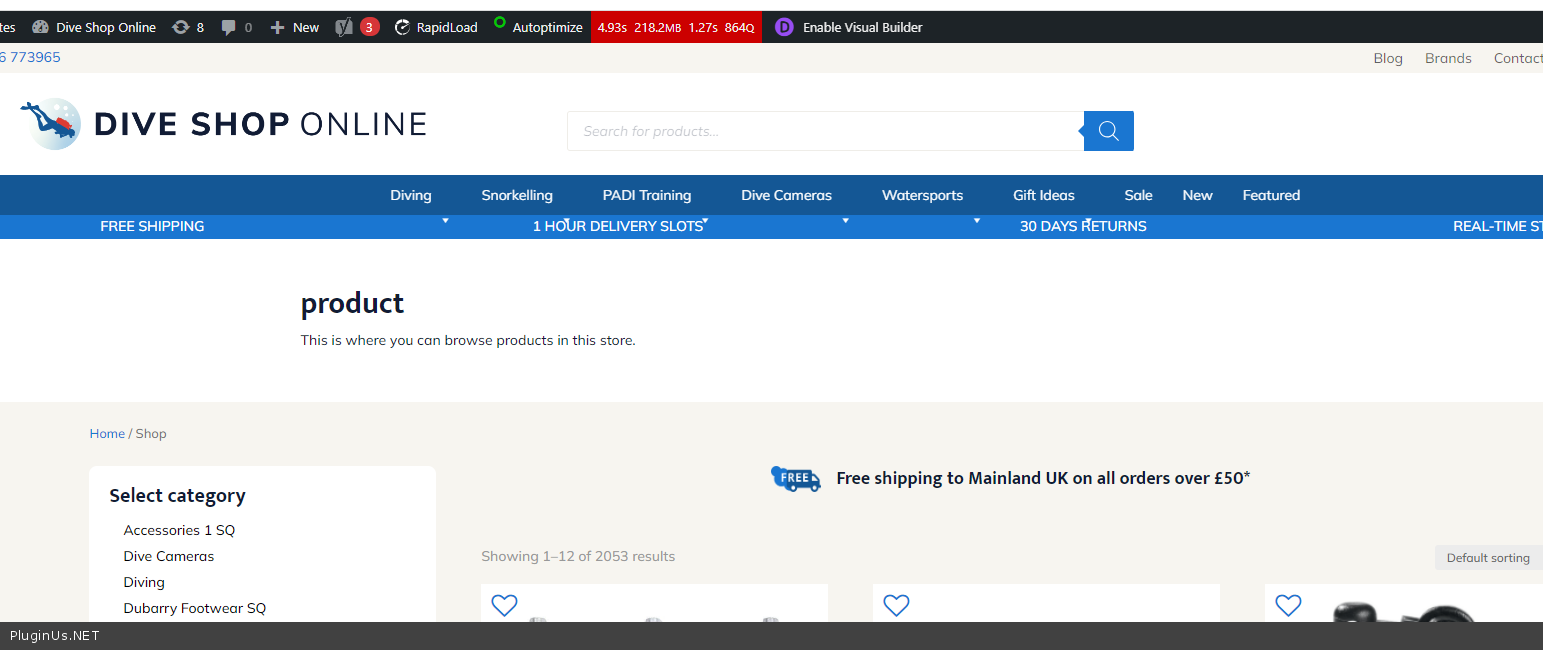The height and width of the screenshot is (650, 1543).
Task: Open the Yoast SEO admin bar icon
Action: click(345, 27)
